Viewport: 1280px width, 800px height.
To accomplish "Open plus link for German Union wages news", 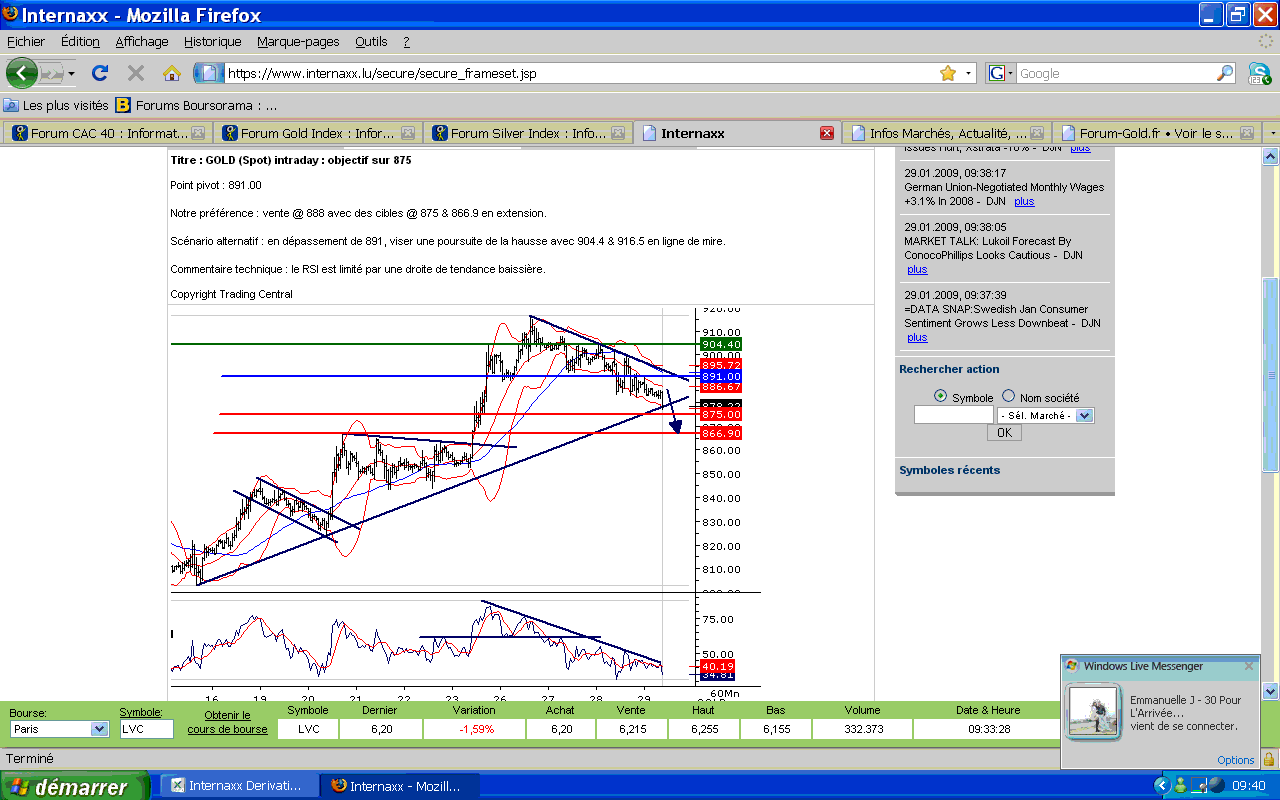I will tap(1024, 201).
